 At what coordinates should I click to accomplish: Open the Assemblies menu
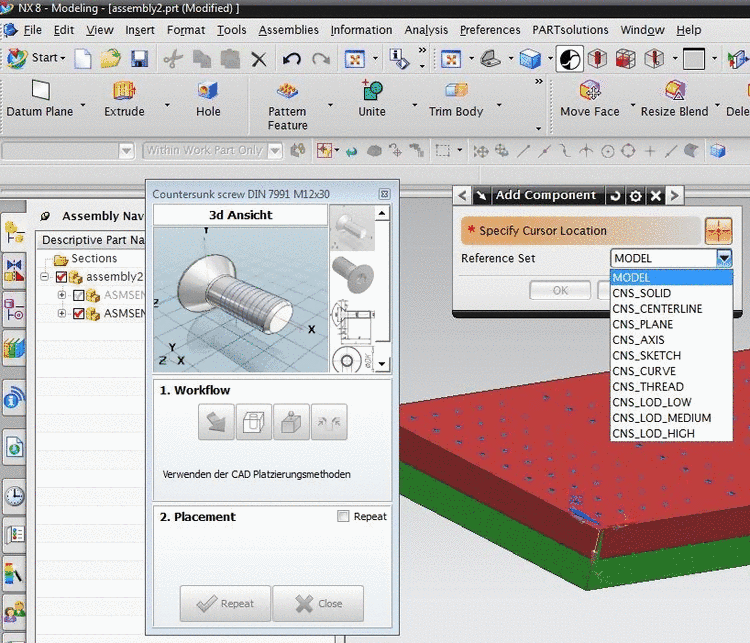click(288, 30)
